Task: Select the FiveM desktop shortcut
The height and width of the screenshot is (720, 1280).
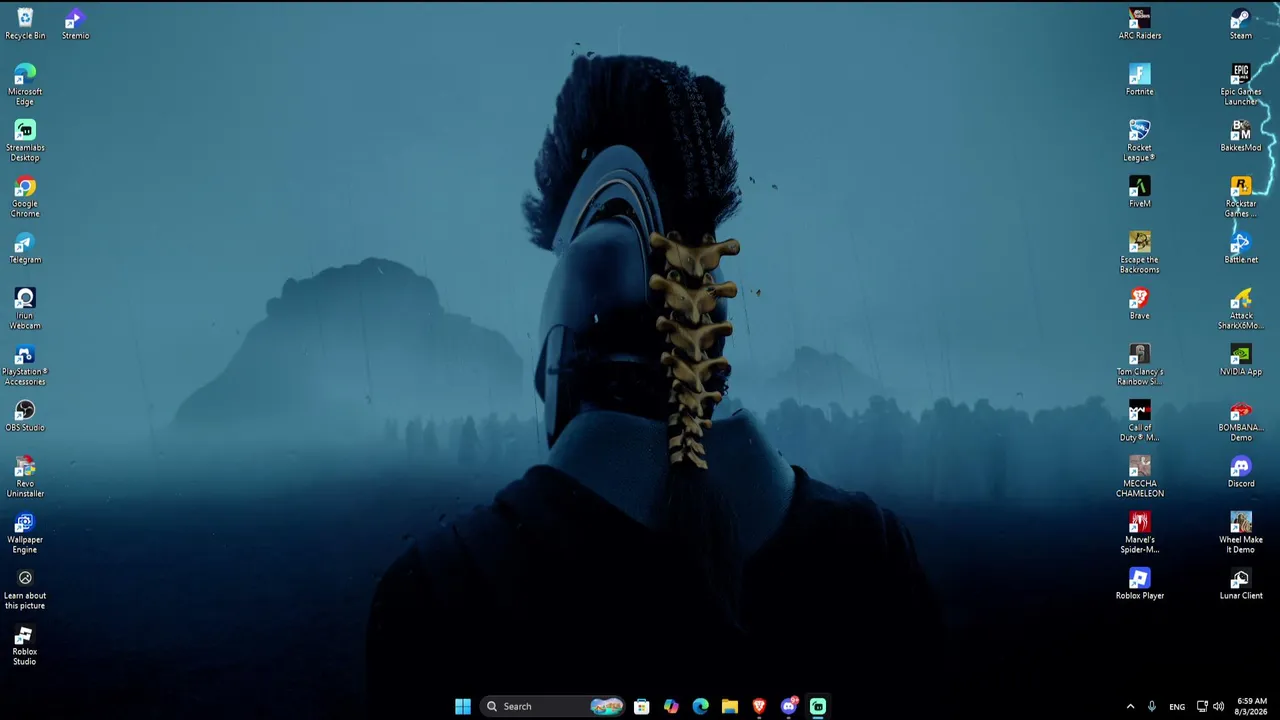Action: [x=1140, y=192]
